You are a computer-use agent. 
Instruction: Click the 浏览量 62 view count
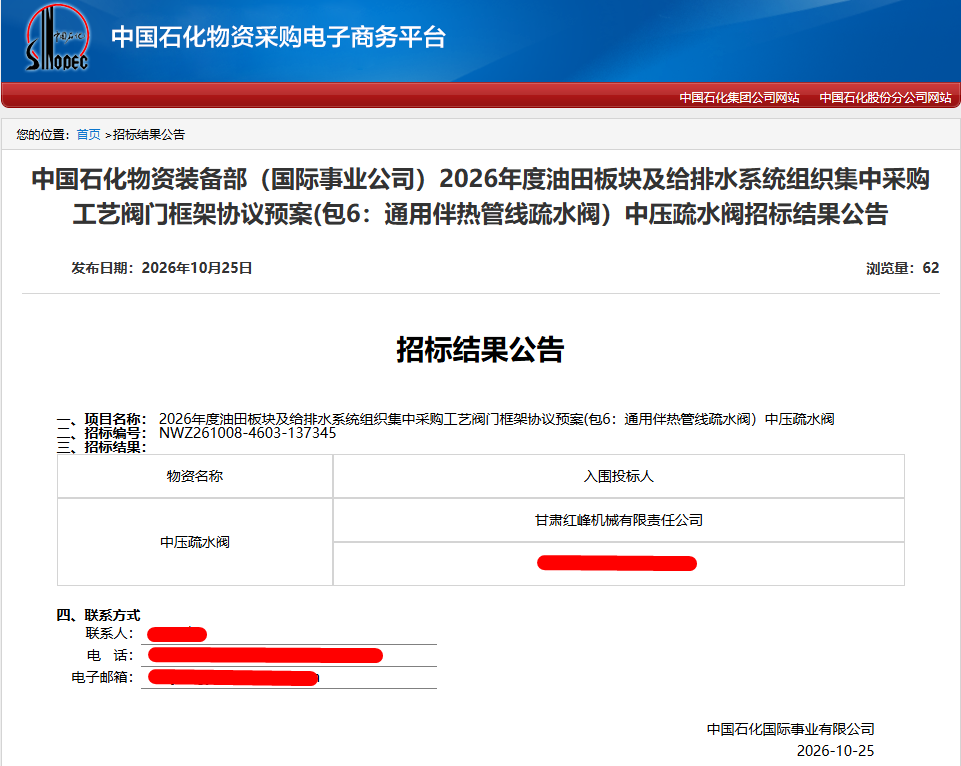pyautogui.click(x=902, y=268)
